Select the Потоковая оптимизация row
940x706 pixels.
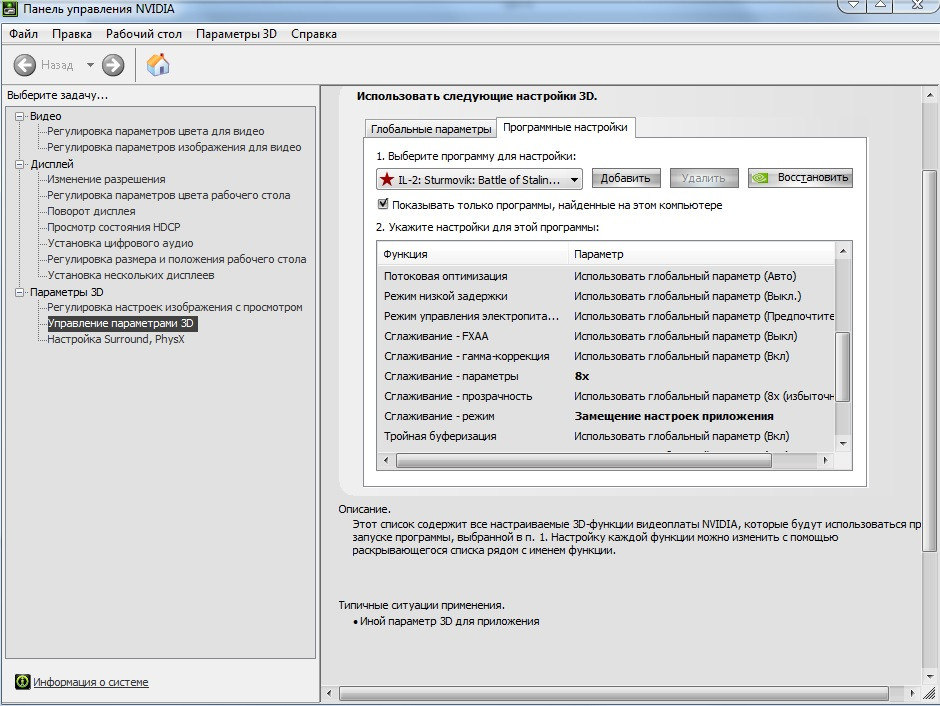point(605,276)
